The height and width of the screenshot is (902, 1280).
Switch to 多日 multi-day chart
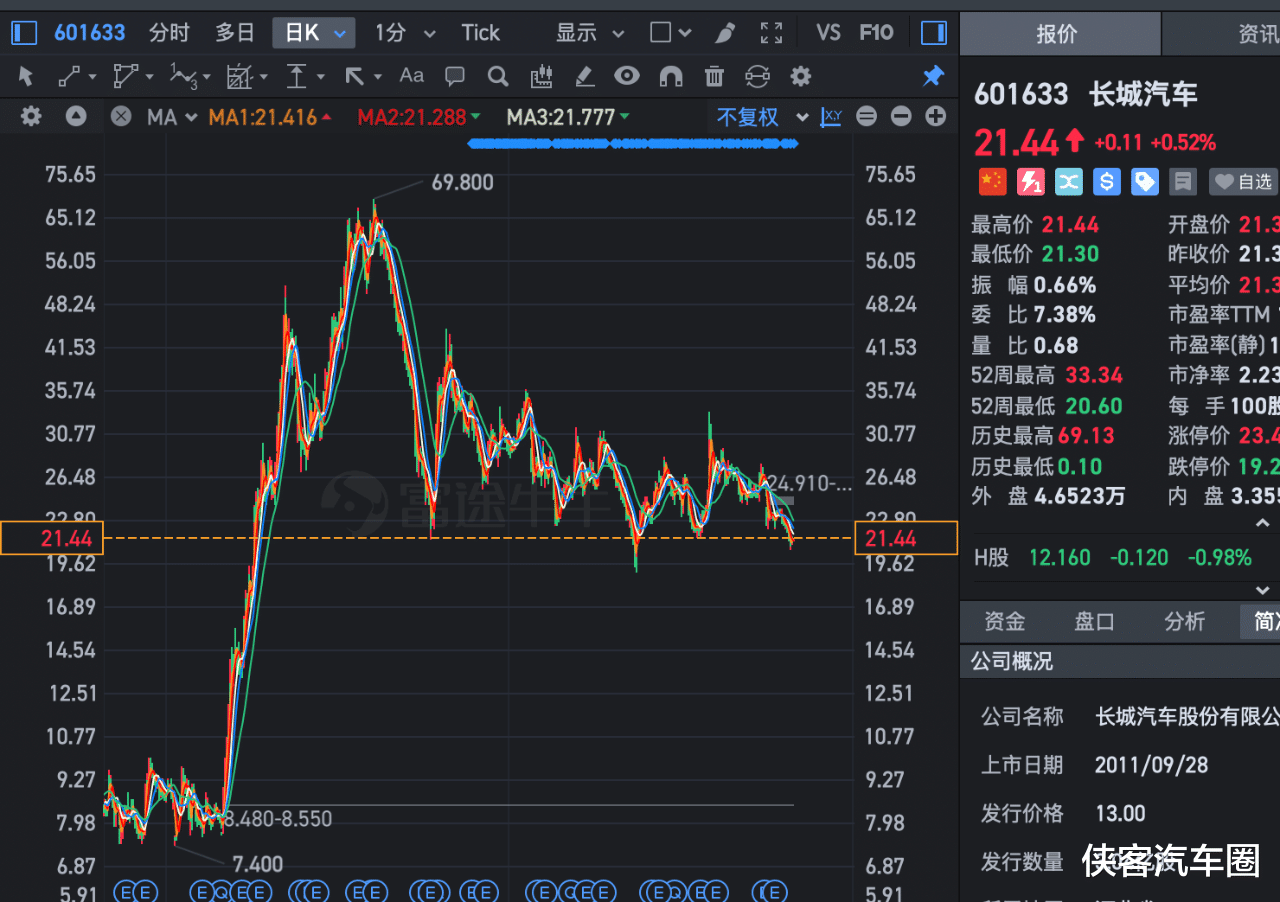pyautogui.click(x=235, y=33)
